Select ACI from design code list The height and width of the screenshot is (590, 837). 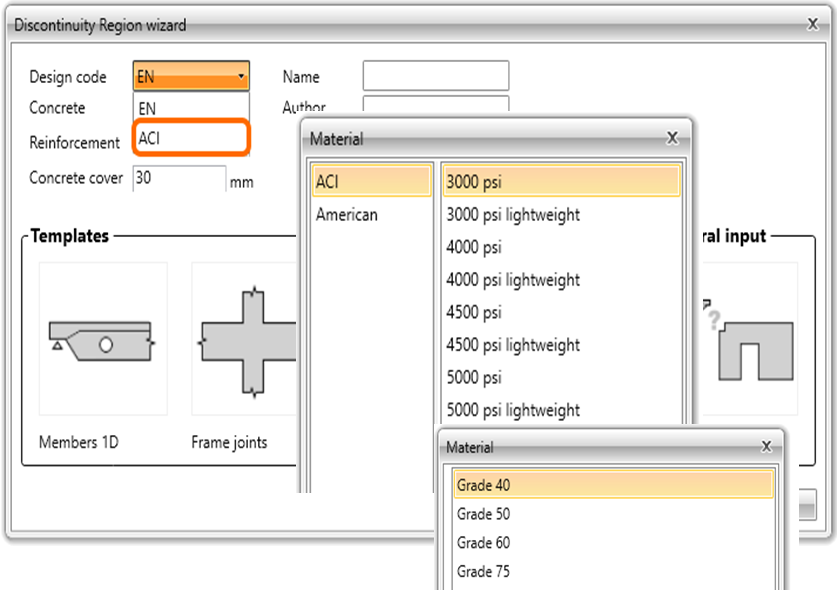point(190,139)
